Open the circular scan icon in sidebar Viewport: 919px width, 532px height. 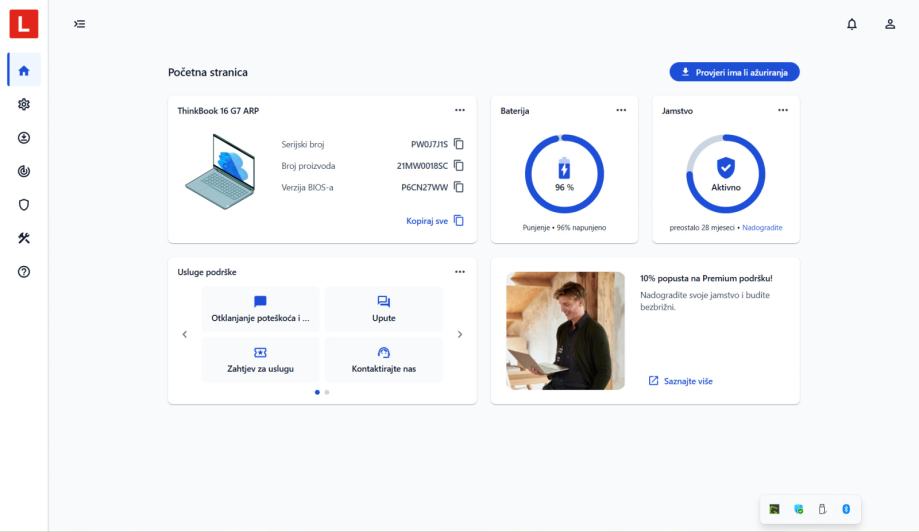click(x=24, y=171)
